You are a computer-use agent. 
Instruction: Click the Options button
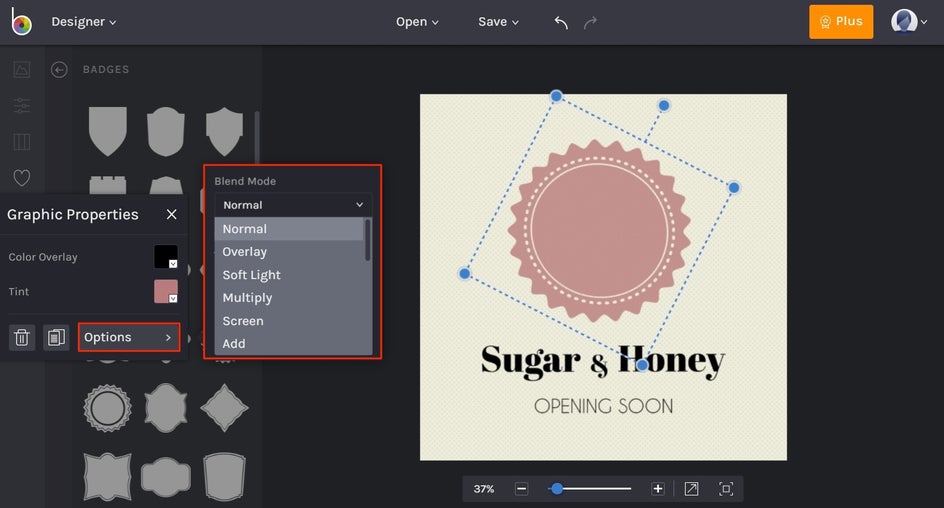point(129,337)
